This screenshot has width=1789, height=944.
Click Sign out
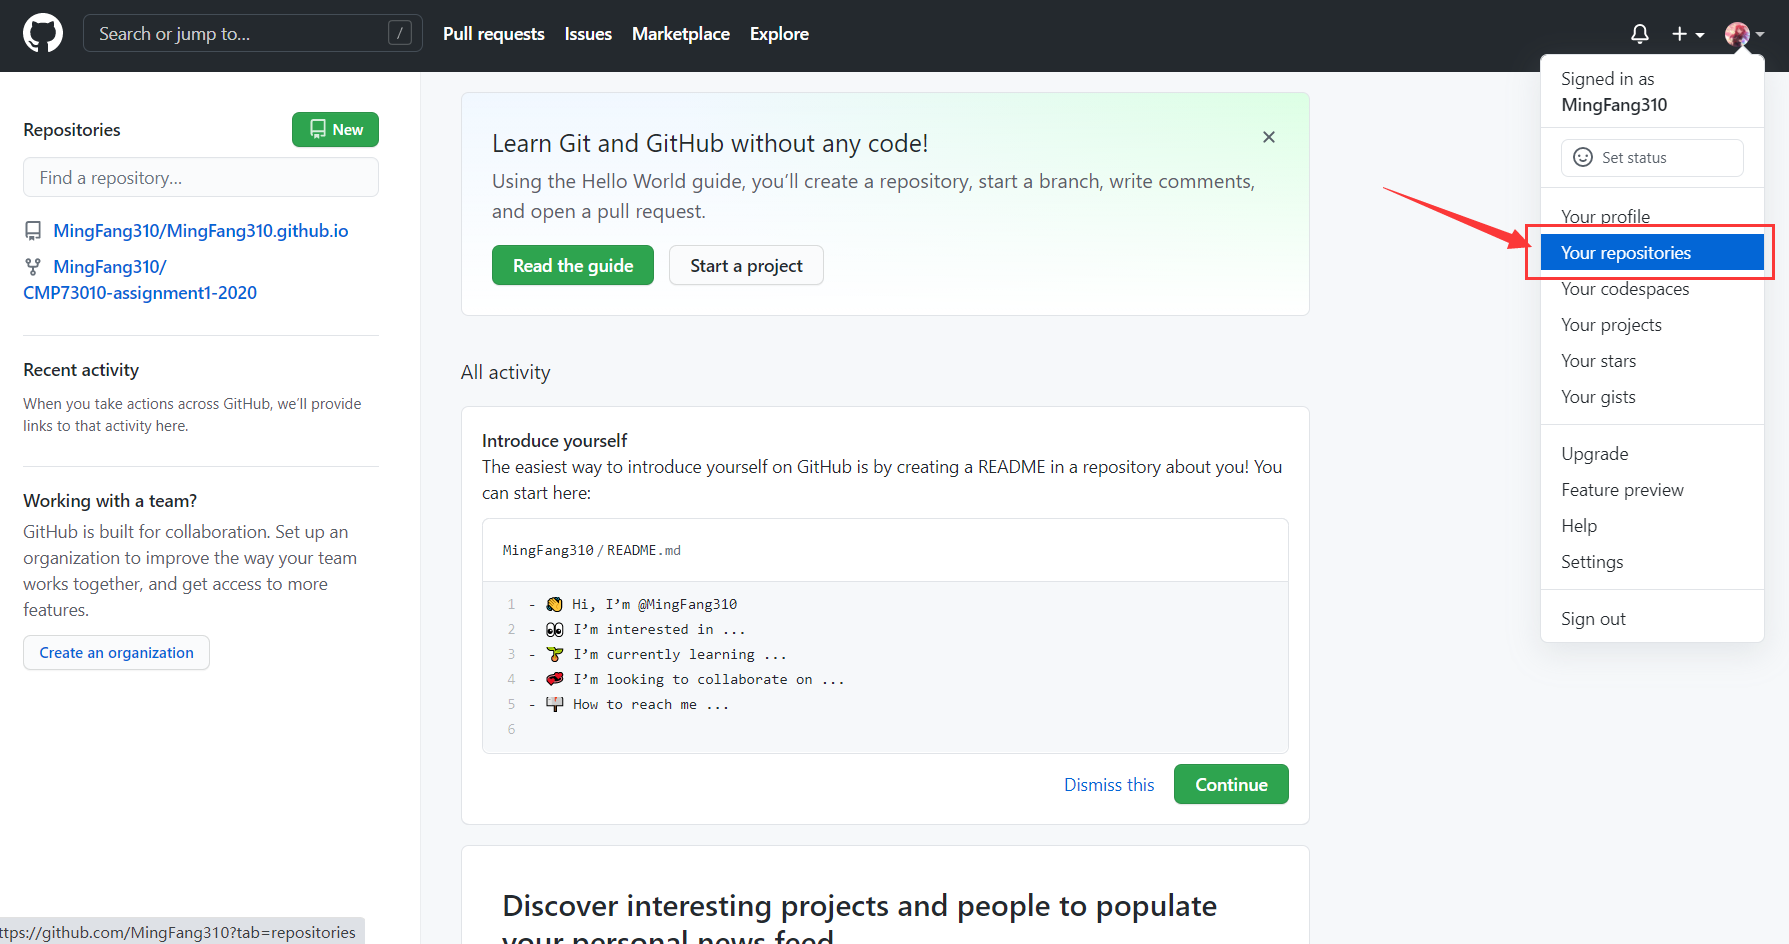tap(1652, 619)
